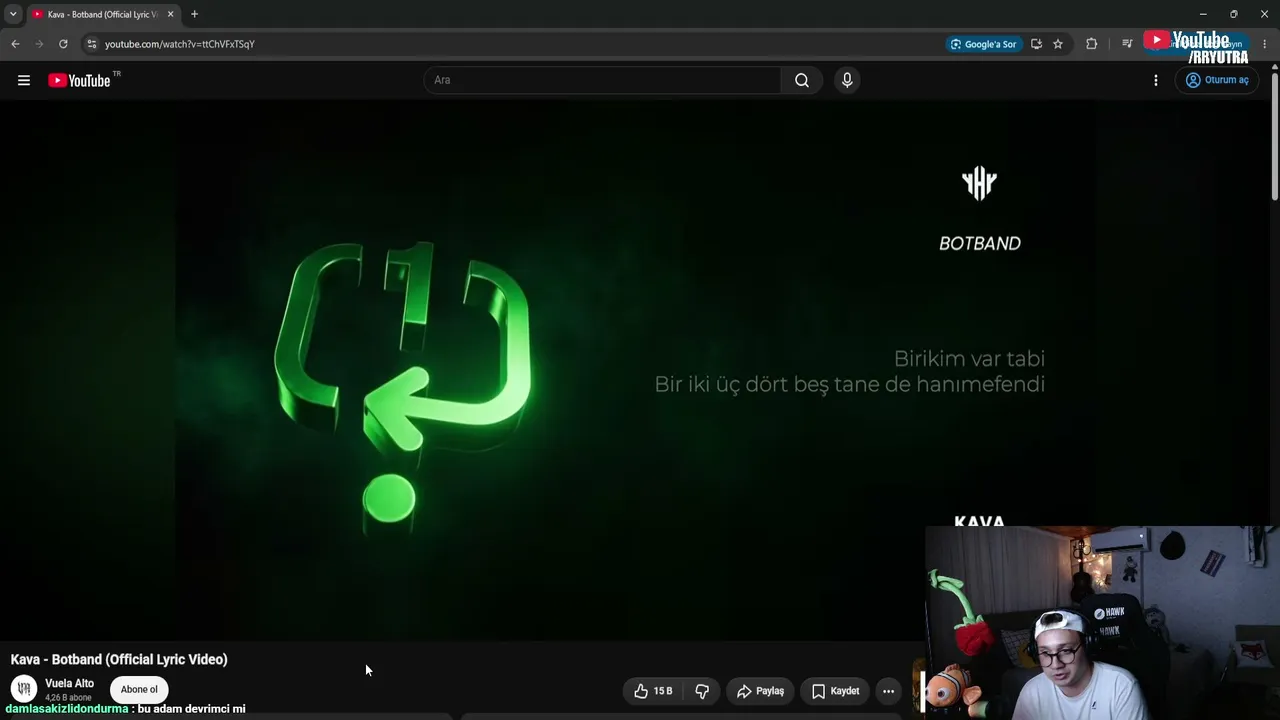Click the 4,26 B abone subscriber count
Viewport: 1280px width, 720px height.
coord(68,698)
